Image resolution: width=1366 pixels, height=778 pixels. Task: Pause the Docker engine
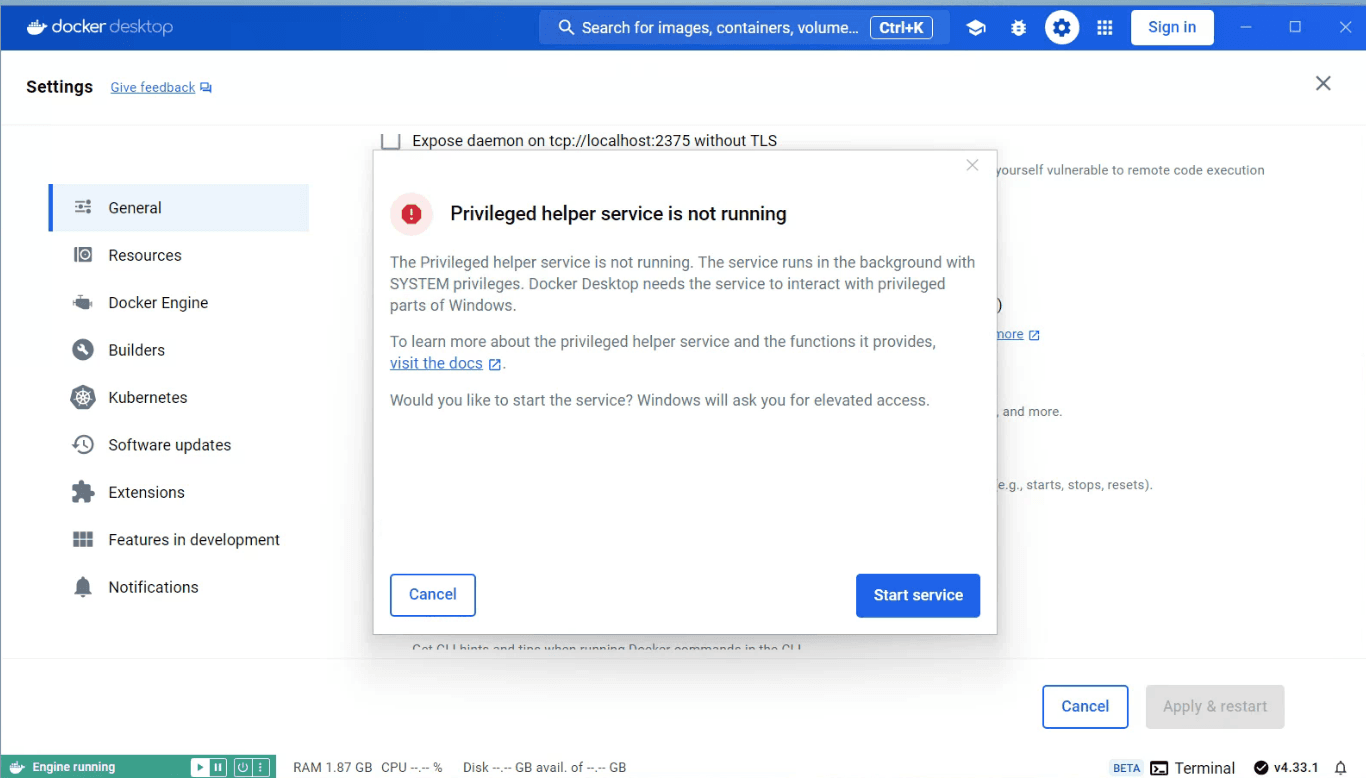[218, 767]
